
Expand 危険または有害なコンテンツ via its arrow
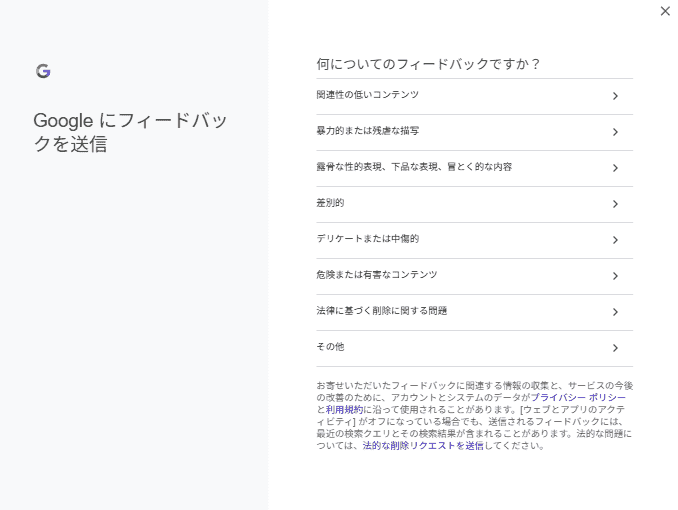tap(615, 276)
